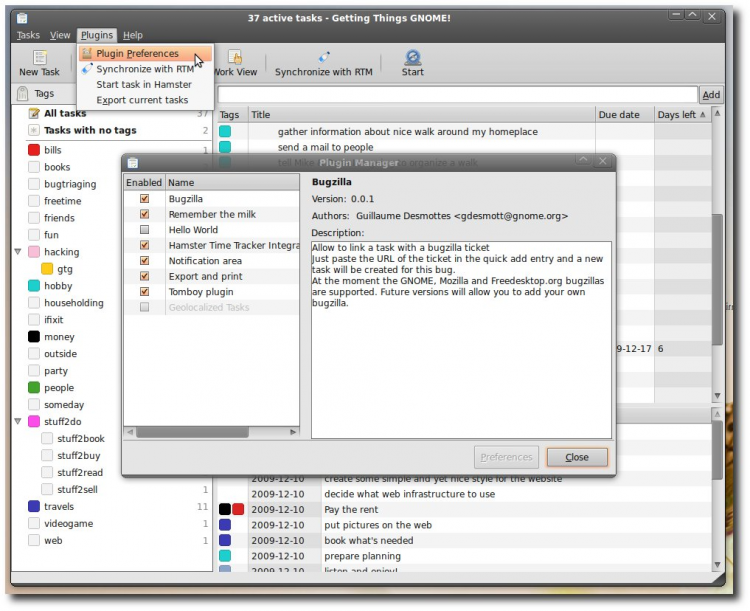Select the All tasks icon in sidebar
The image size is (750, 611).
(x=34, y=114)
